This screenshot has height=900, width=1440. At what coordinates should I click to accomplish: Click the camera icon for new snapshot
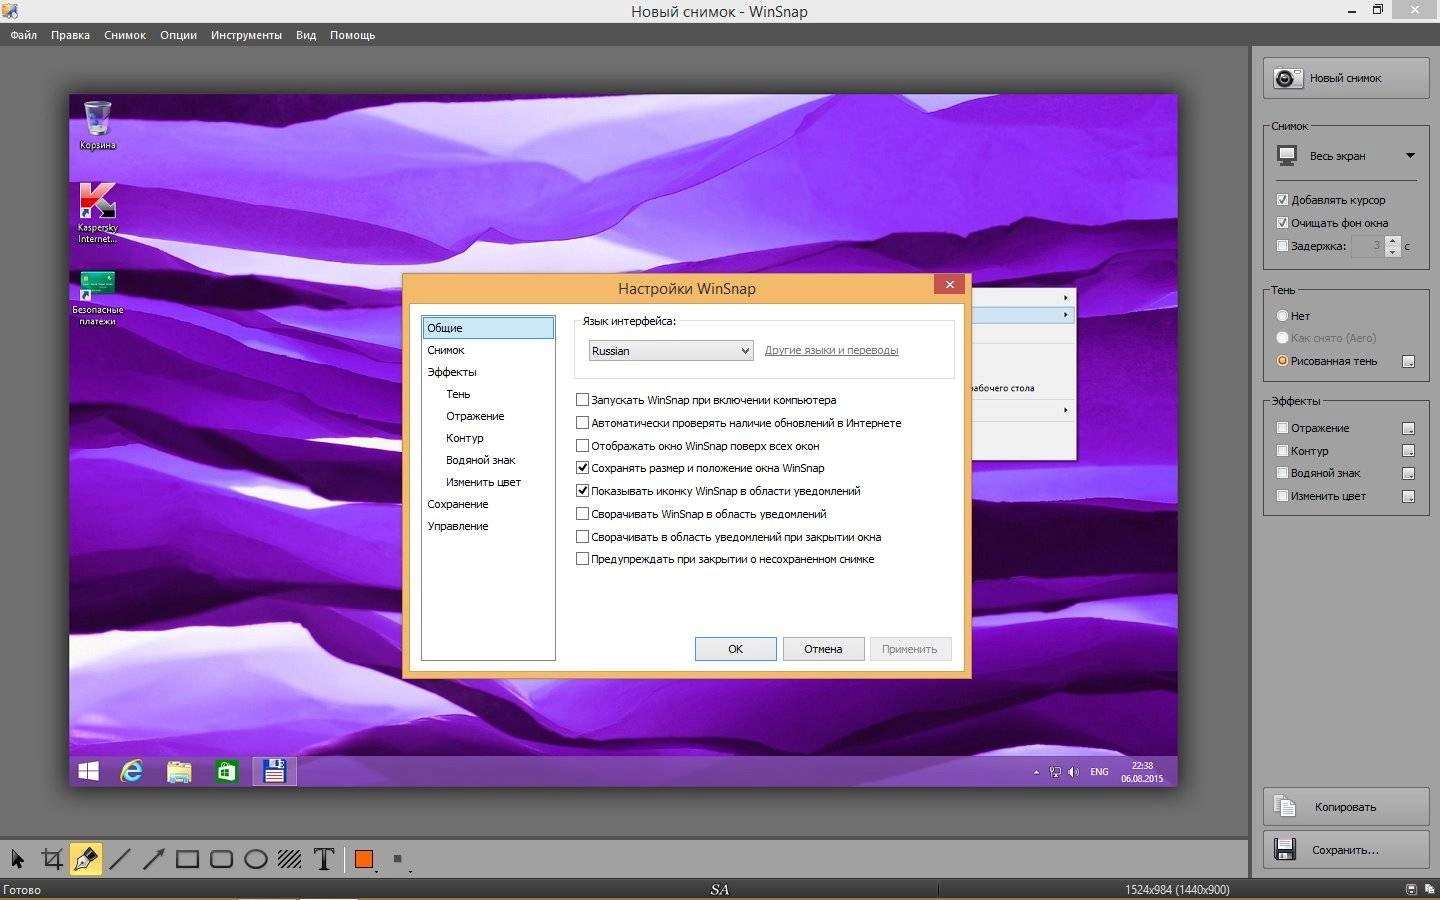click(x=1288, y=78)
